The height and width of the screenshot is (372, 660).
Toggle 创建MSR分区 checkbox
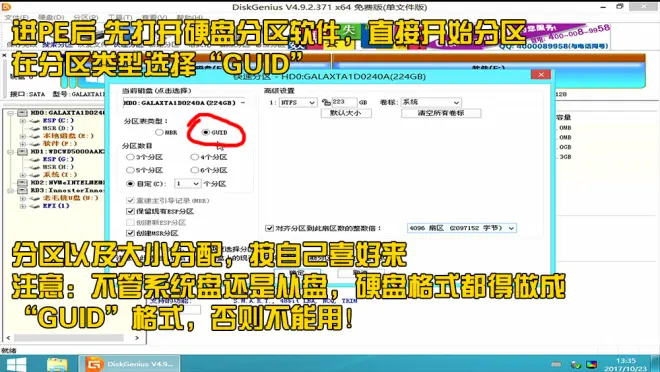pyautogui.click(x=130, y=233)
